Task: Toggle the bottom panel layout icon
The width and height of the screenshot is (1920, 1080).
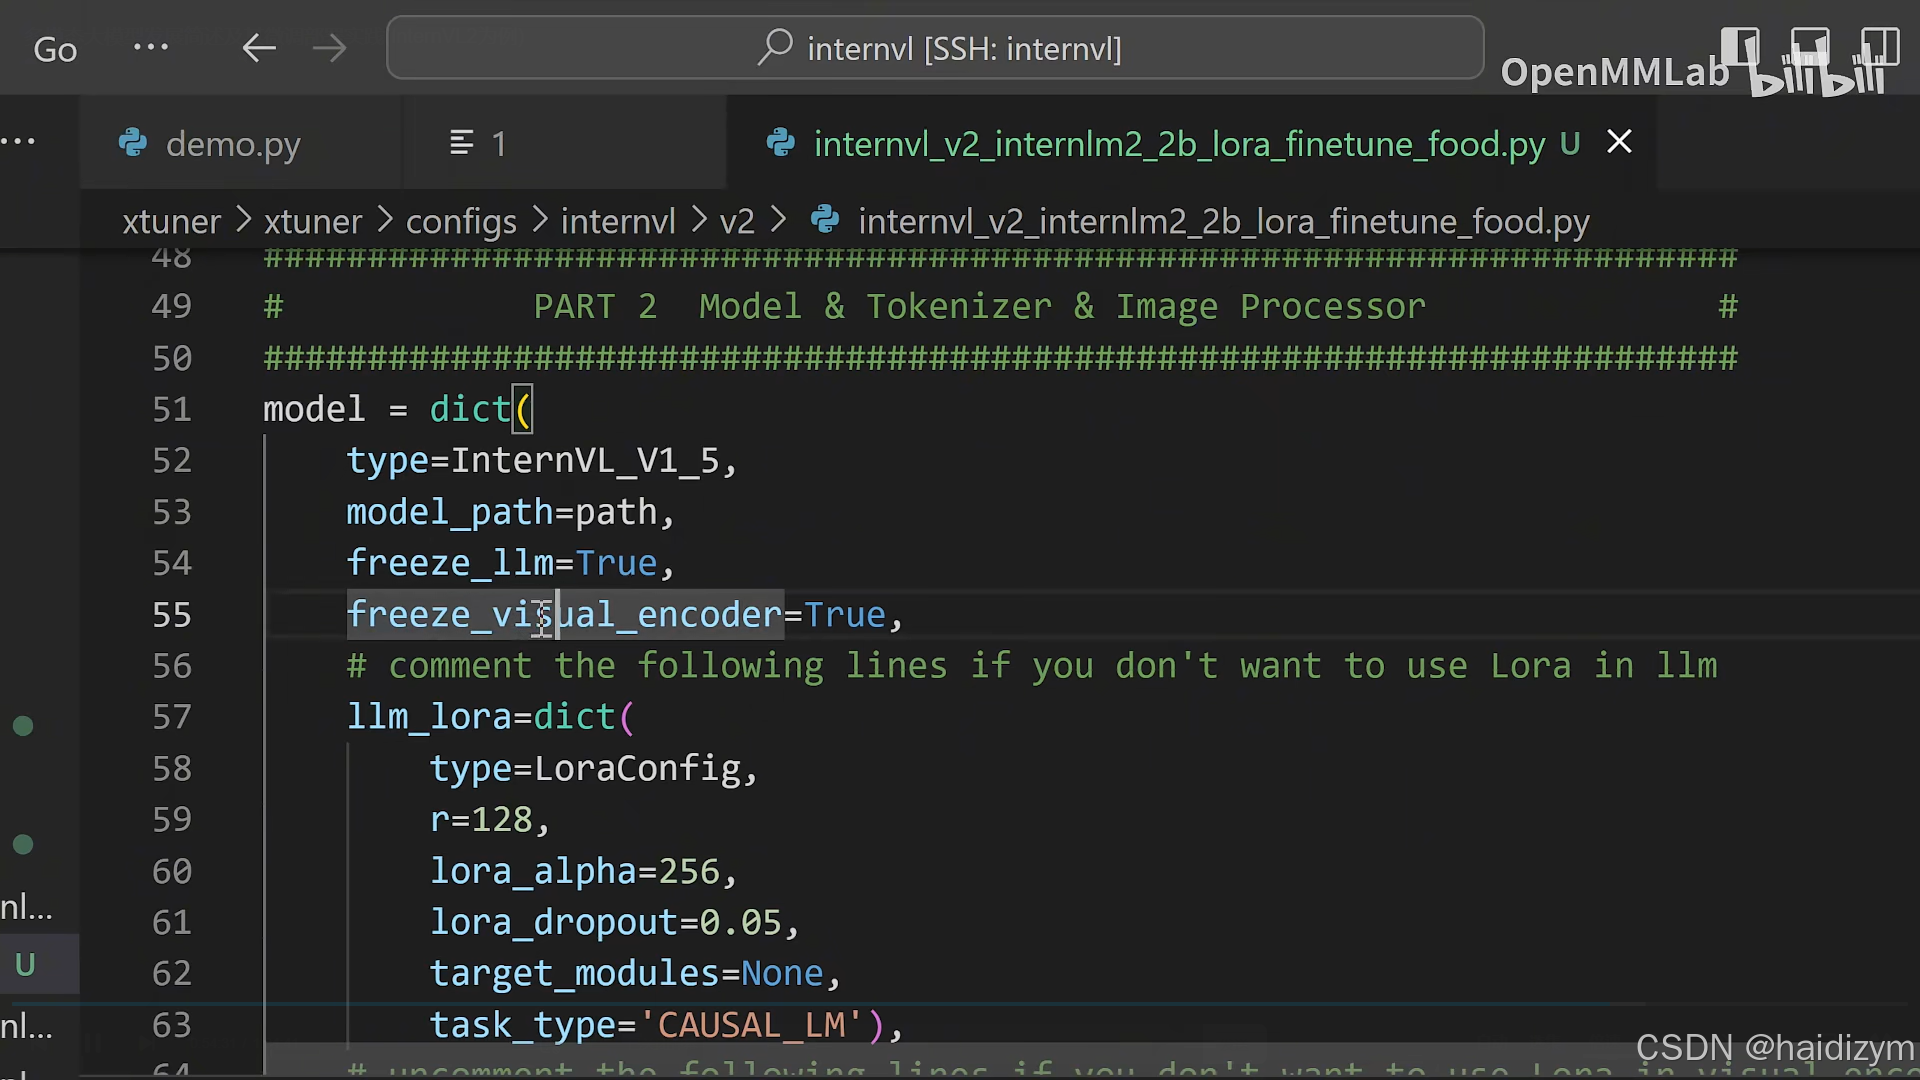Action: (x=1810, y=47)
